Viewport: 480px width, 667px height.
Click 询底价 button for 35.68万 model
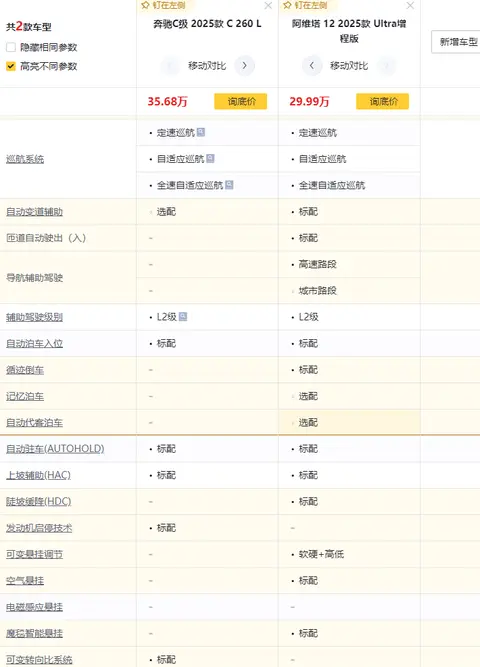coord(241,101)
